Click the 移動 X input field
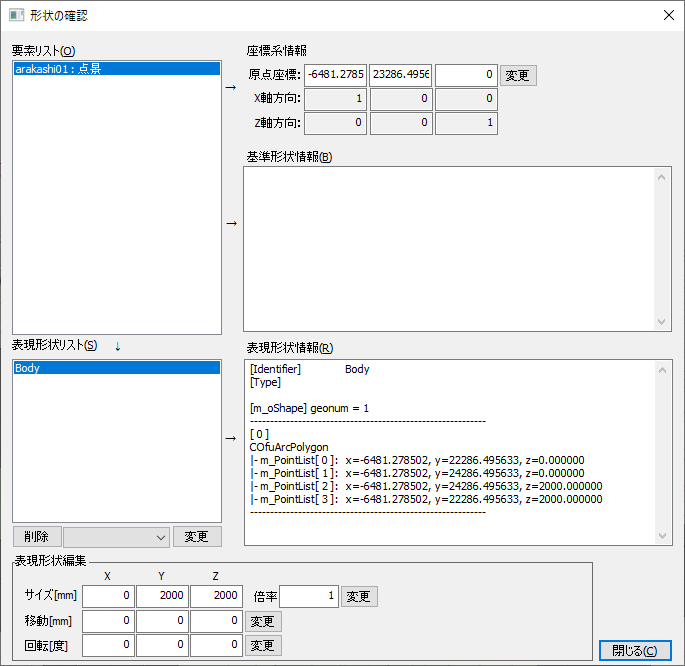This screenshot has width=685, height=666. (x=107, y=621)
